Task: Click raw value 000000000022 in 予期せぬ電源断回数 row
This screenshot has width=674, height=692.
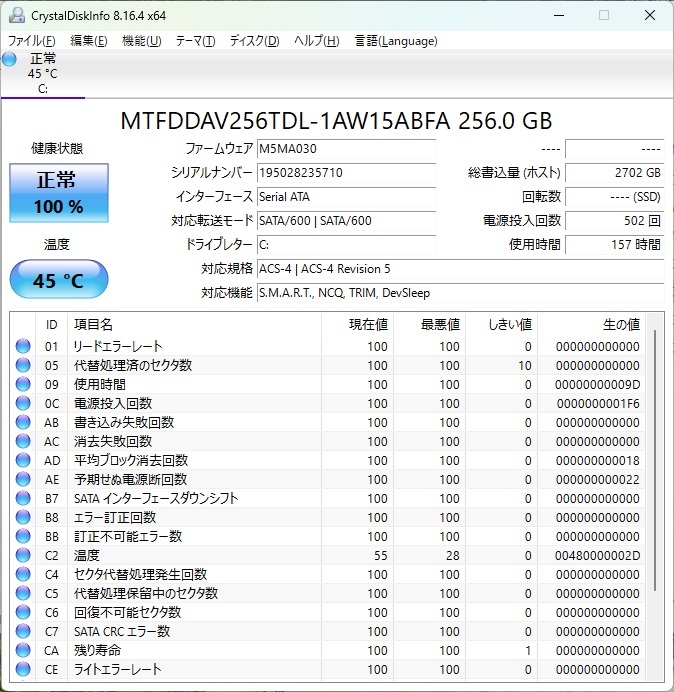Action: pyautogui.click(x=598, y=479)
